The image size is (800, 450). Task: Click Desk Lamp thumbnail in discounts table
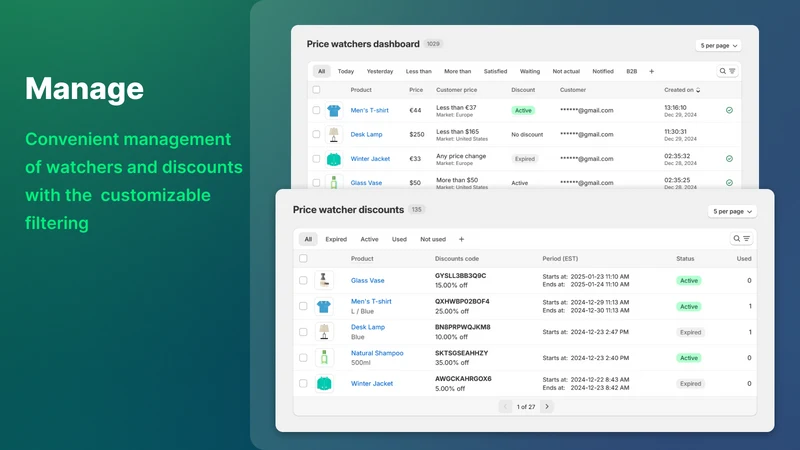(324, 332)
